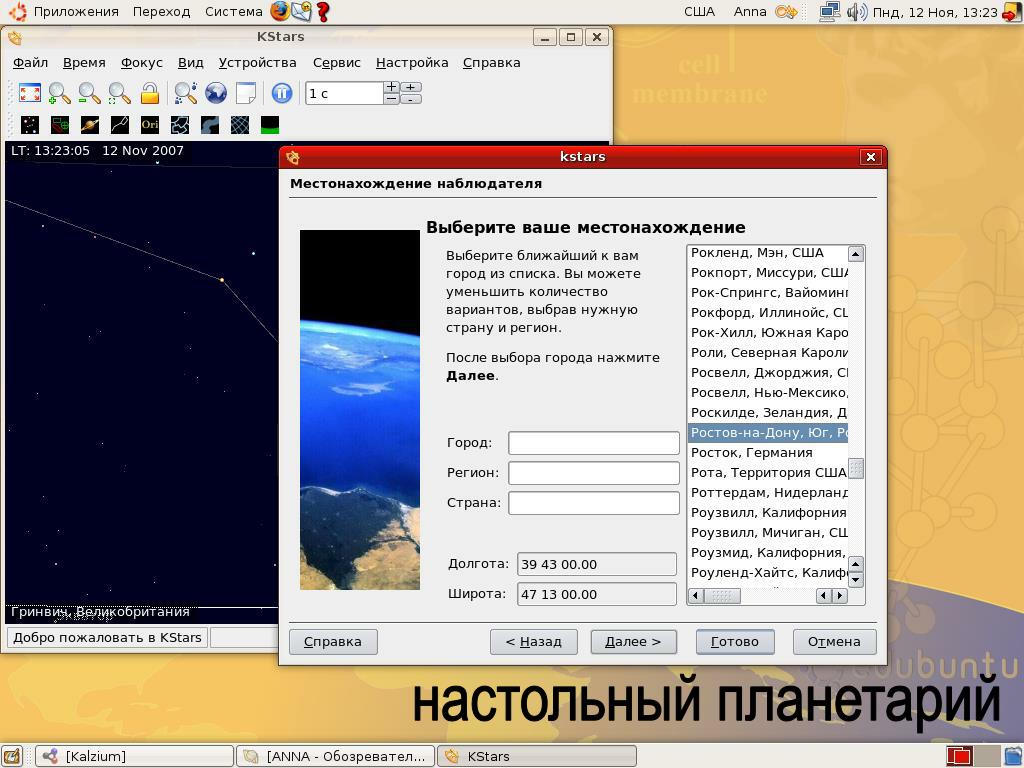
Task: Toggle constellation names 'Ori' icon
Action: (150, 125)
